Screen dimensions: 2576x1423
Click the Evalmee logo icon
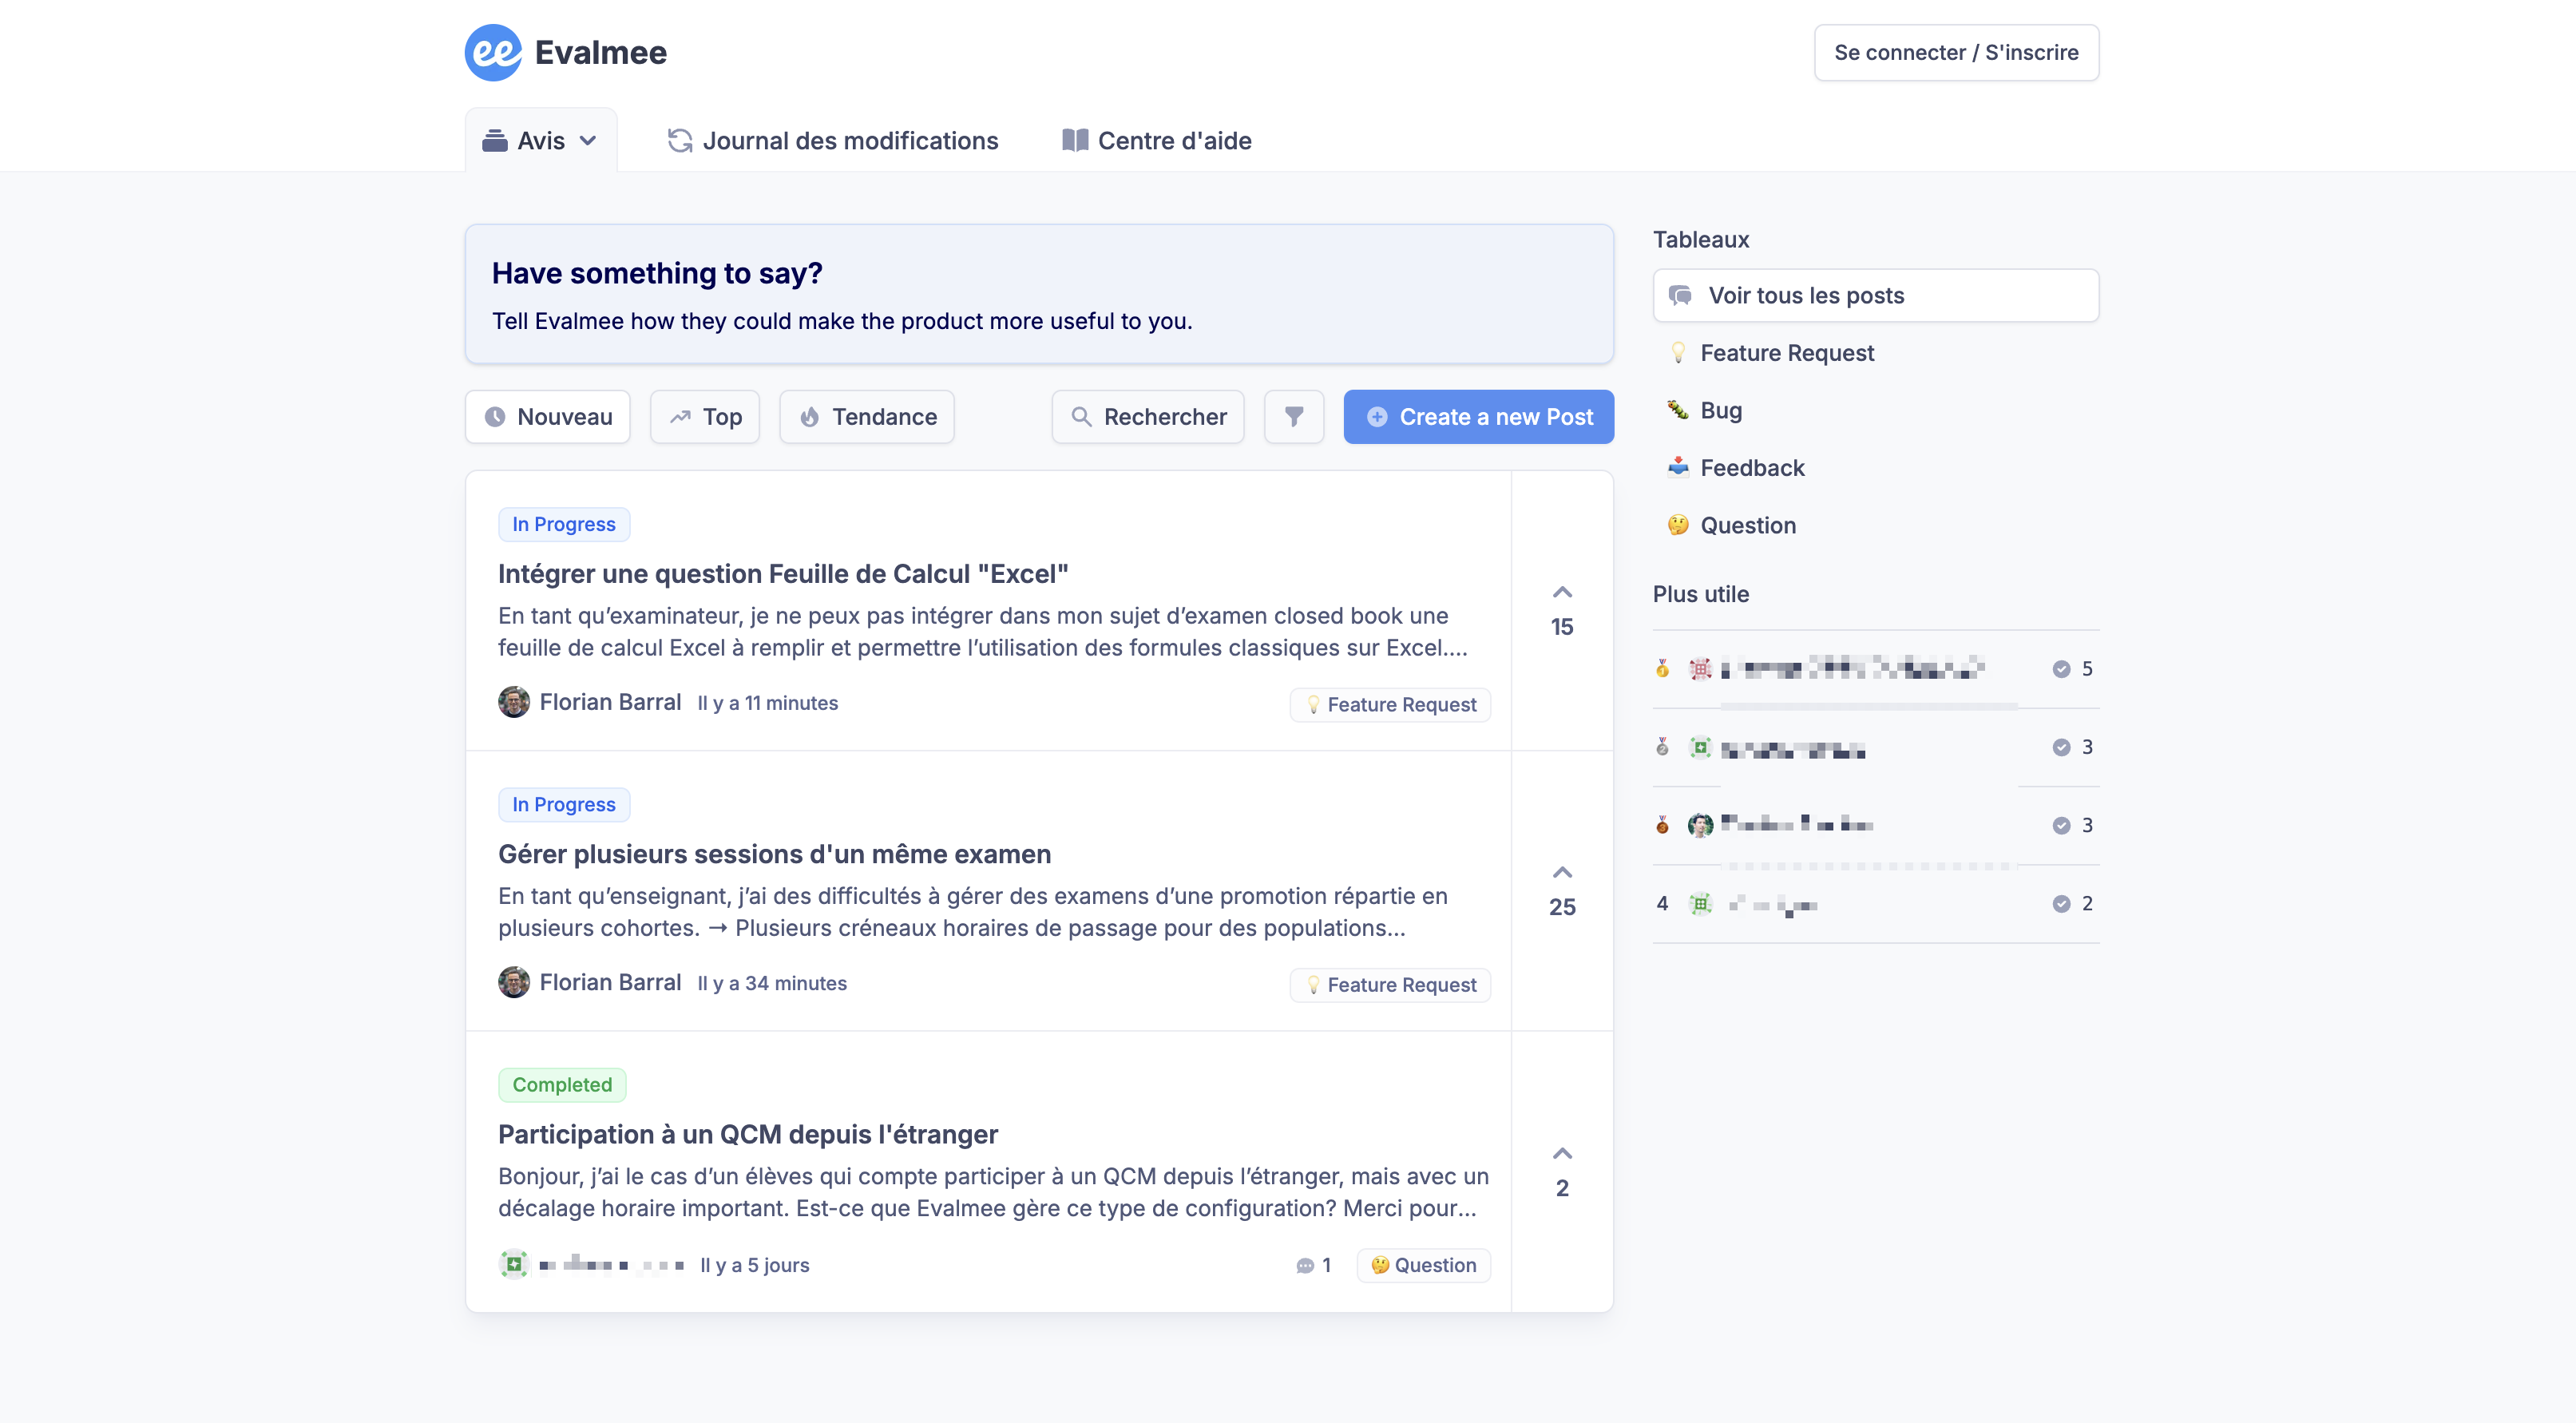tap(493, 52)
